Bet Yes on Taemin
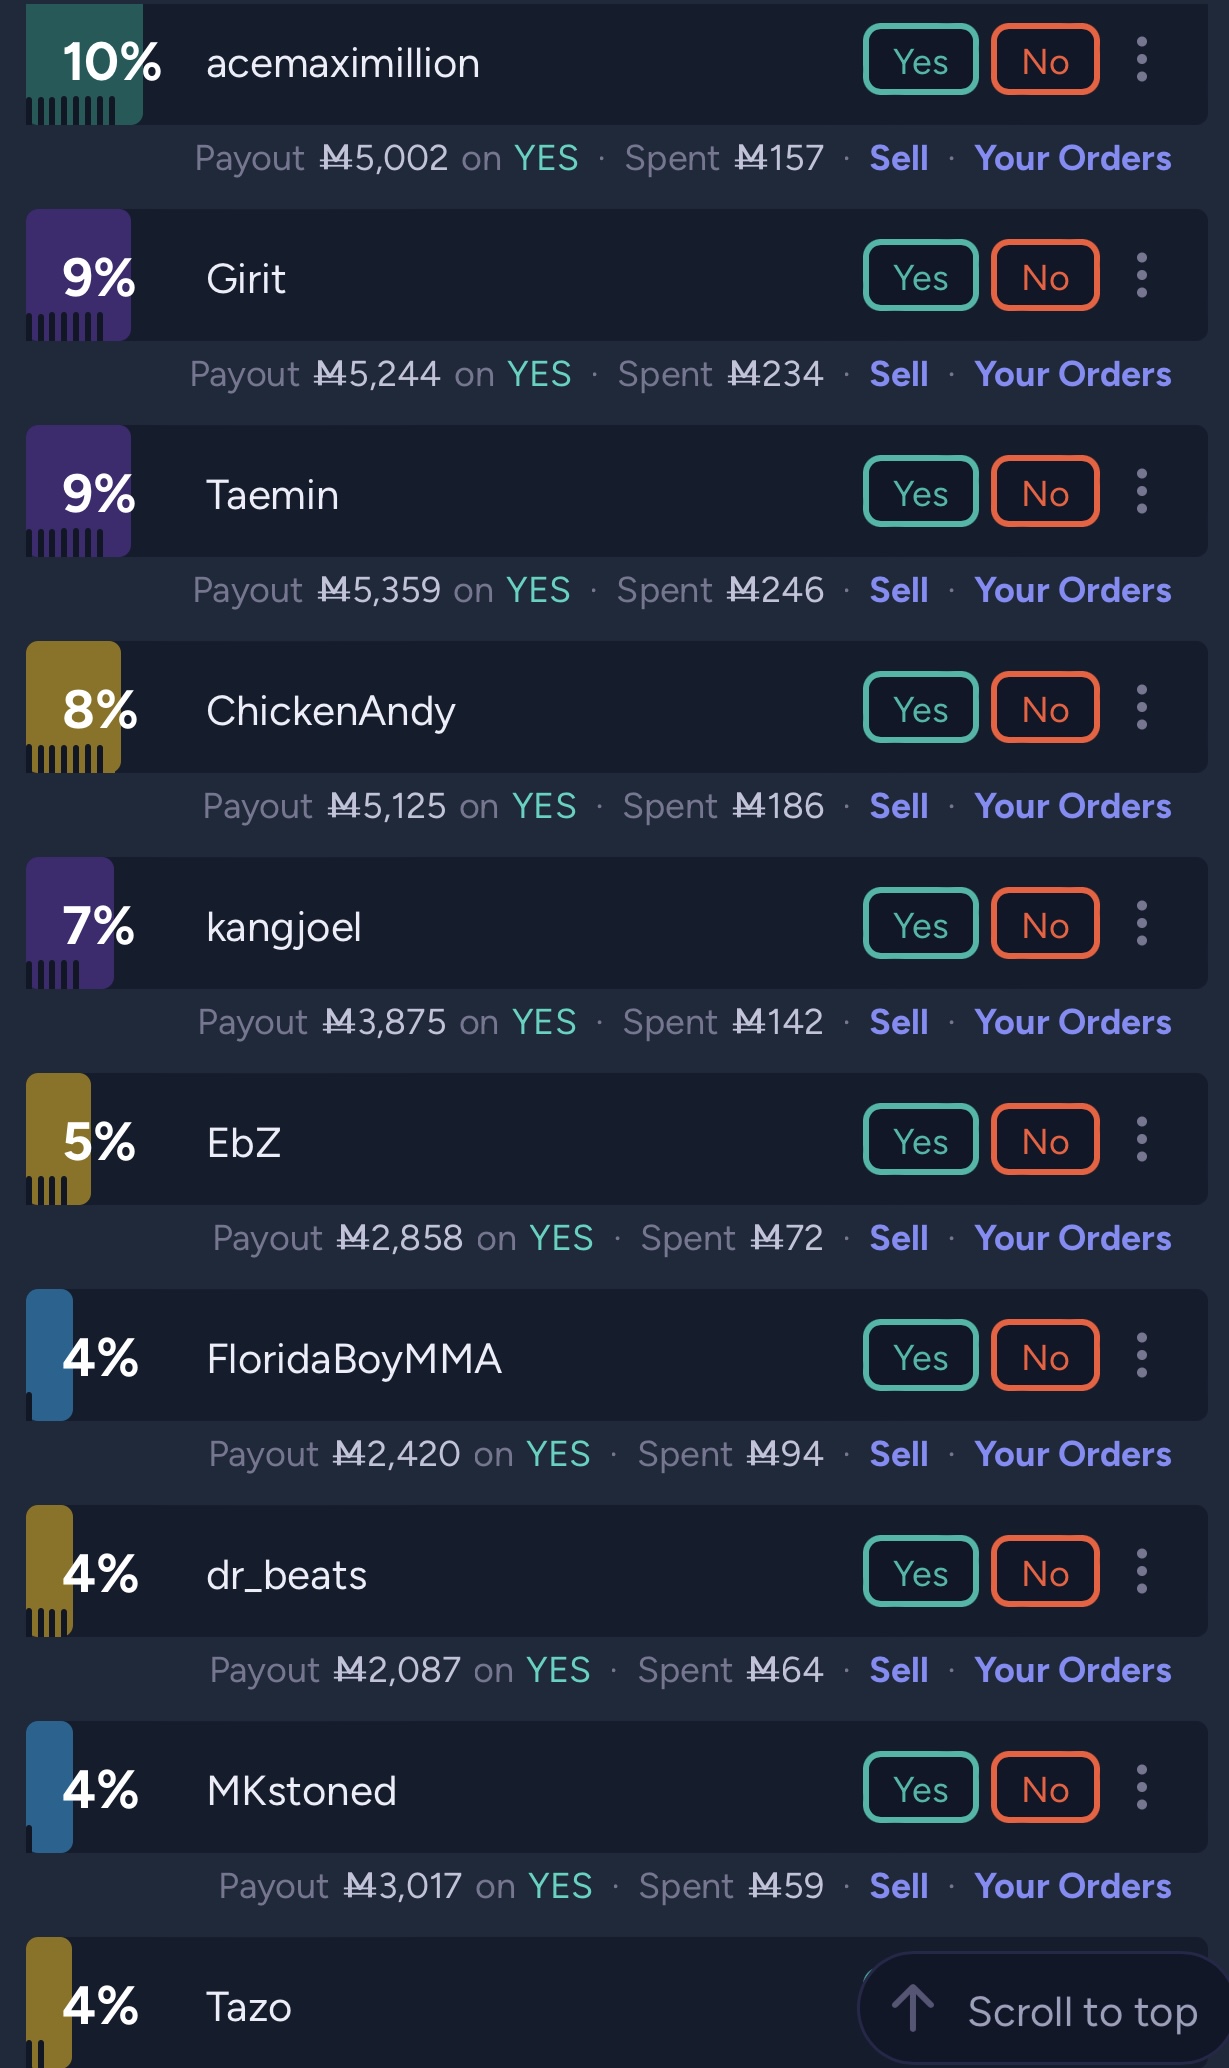 pos(921,492)
